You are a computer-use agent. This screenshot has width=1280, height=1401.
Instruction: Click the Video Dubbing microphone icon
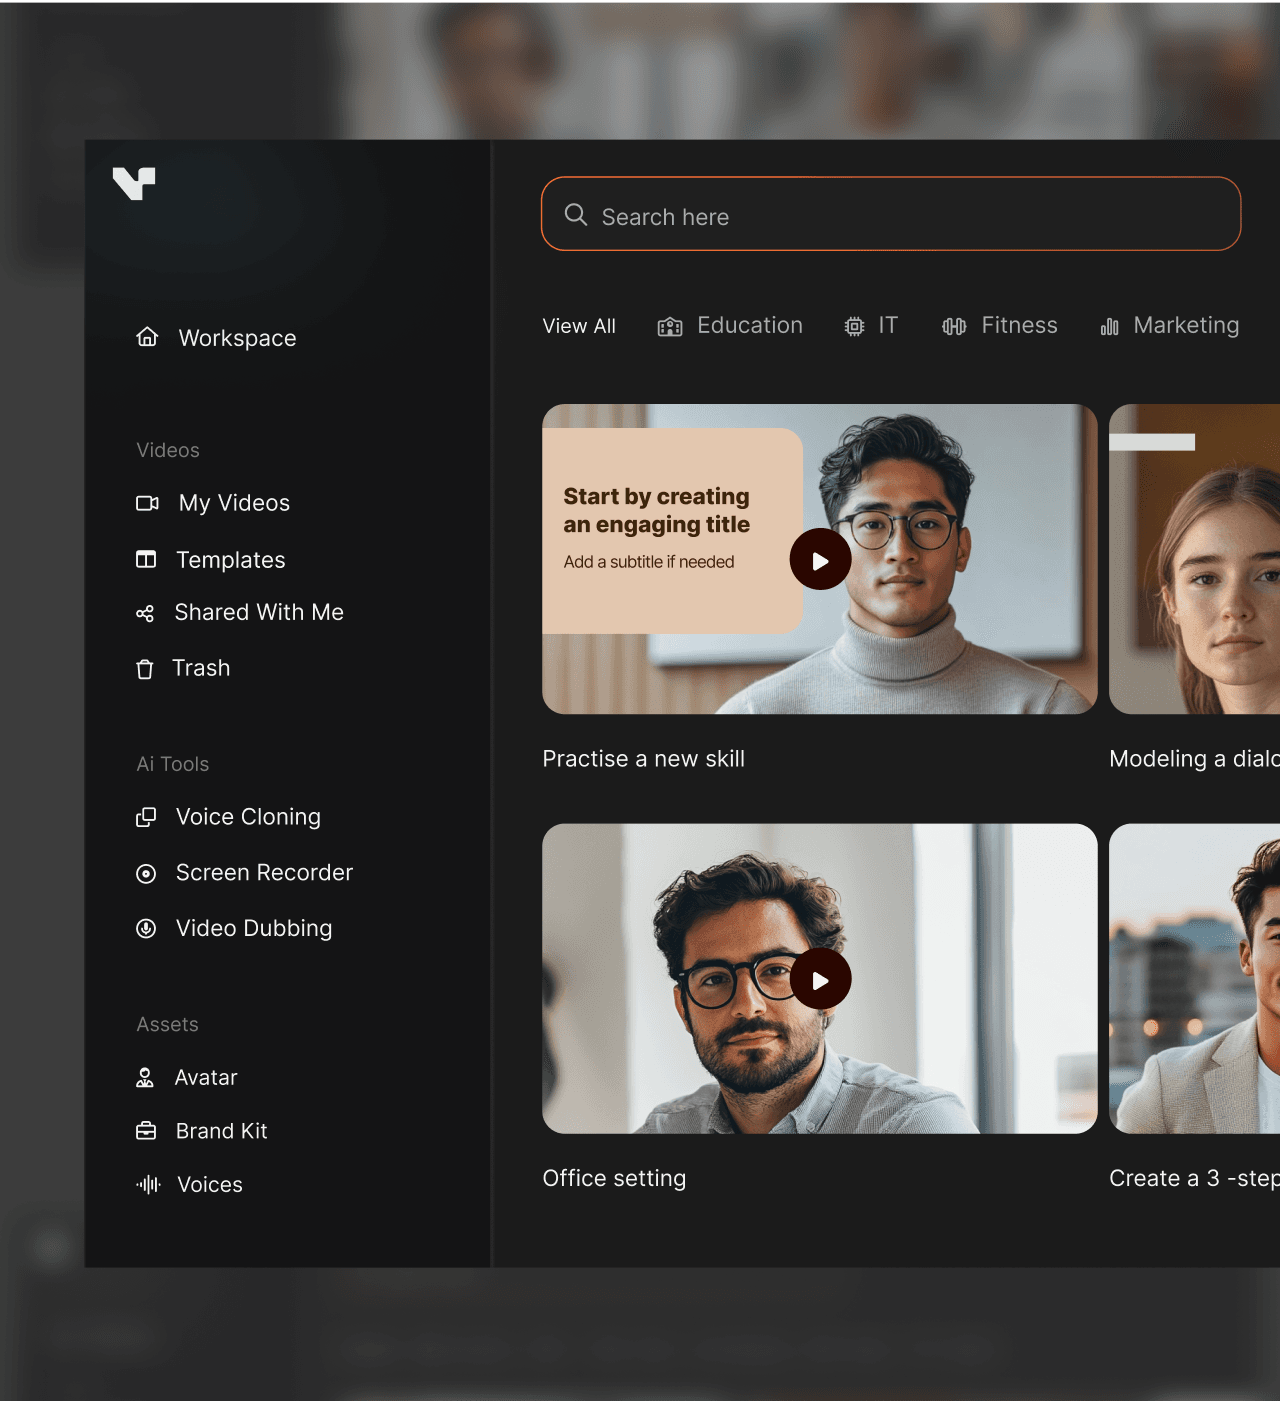(x=146, y=929)
